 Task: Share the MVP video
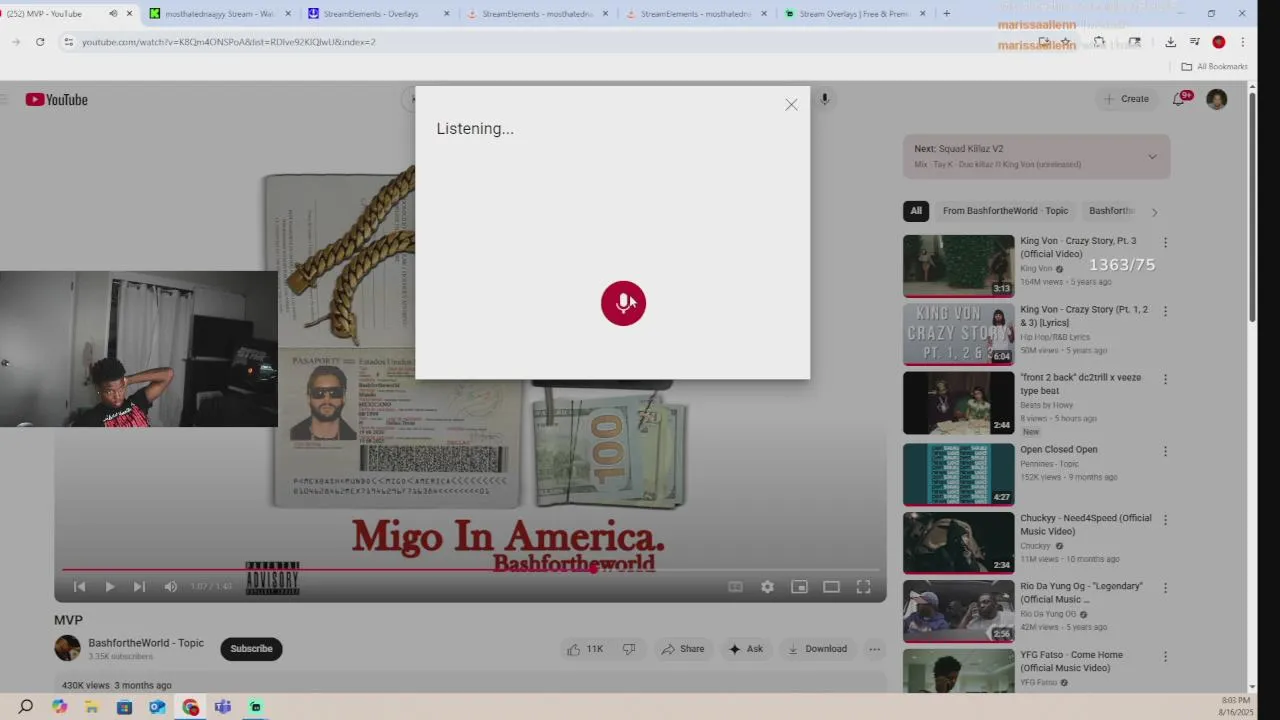[683, 649]
